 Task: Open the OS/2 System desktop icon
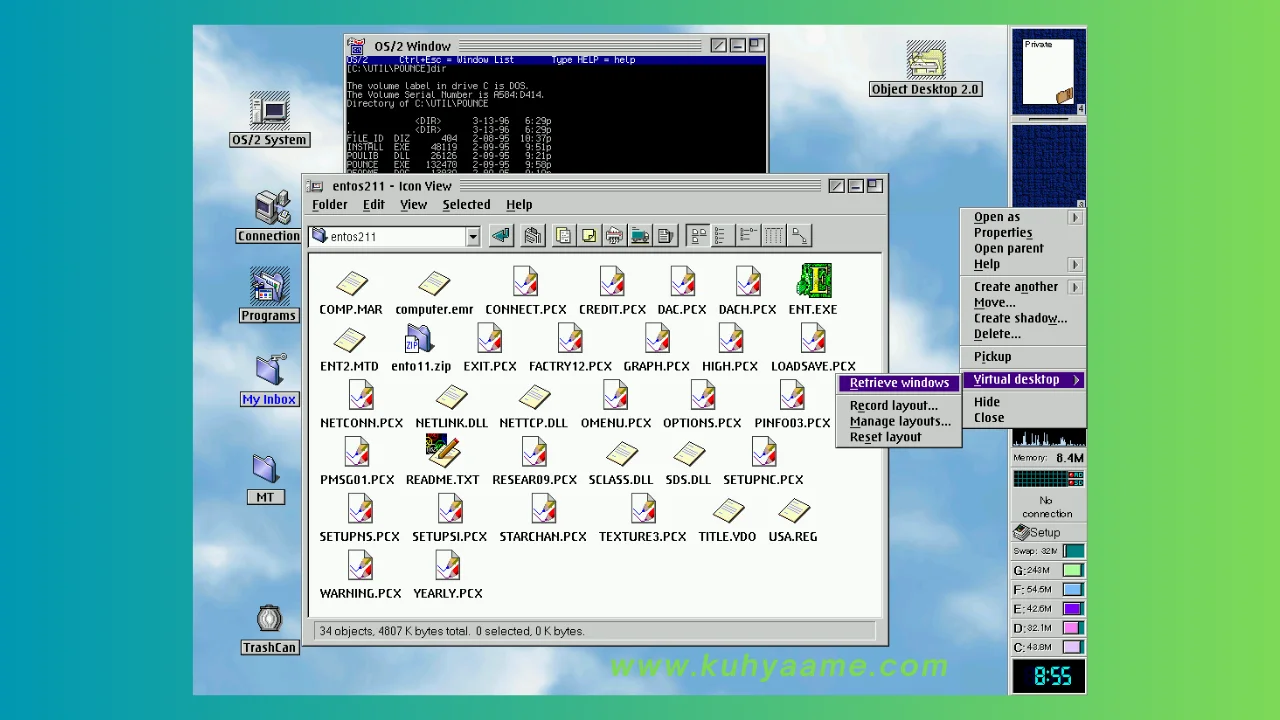coord(269,110)
